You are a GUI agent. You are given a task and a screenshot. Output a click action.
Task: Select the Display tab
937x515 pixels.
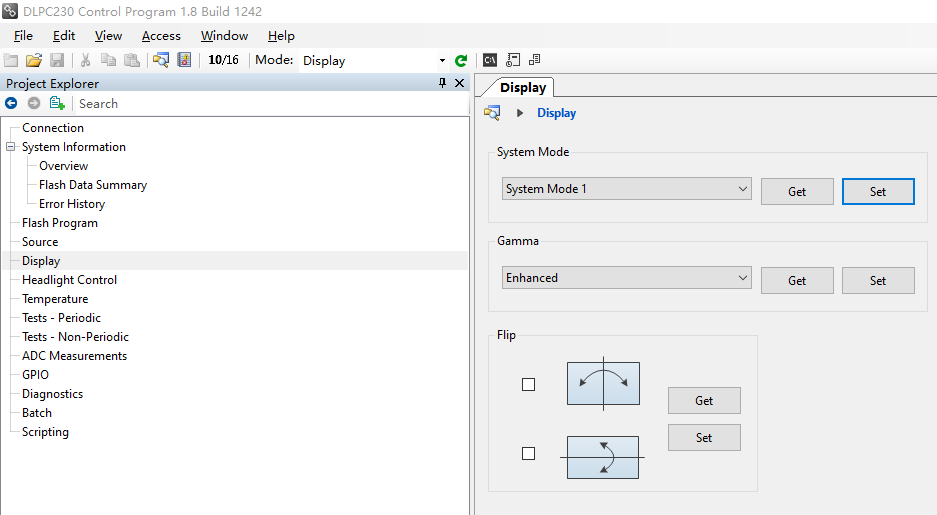(x=523, y=87)
